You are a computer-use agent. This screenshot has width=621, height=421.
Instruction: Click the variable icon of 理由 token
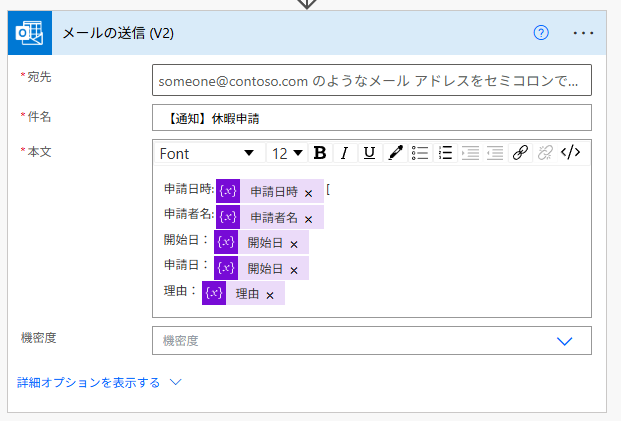214,293
